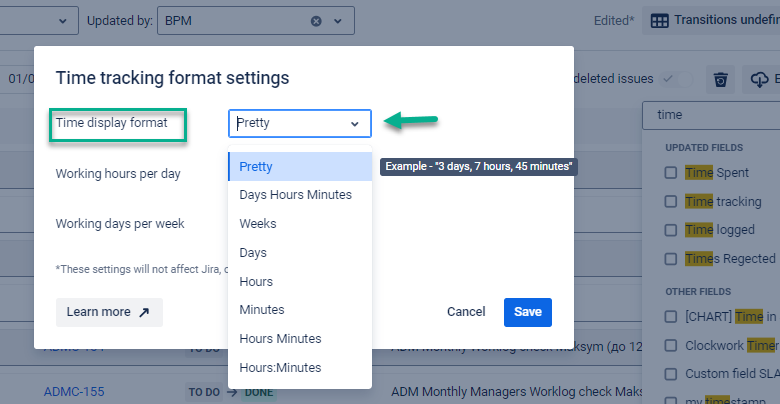
Task: Open the Time display format dropdown
Action: 299,123
